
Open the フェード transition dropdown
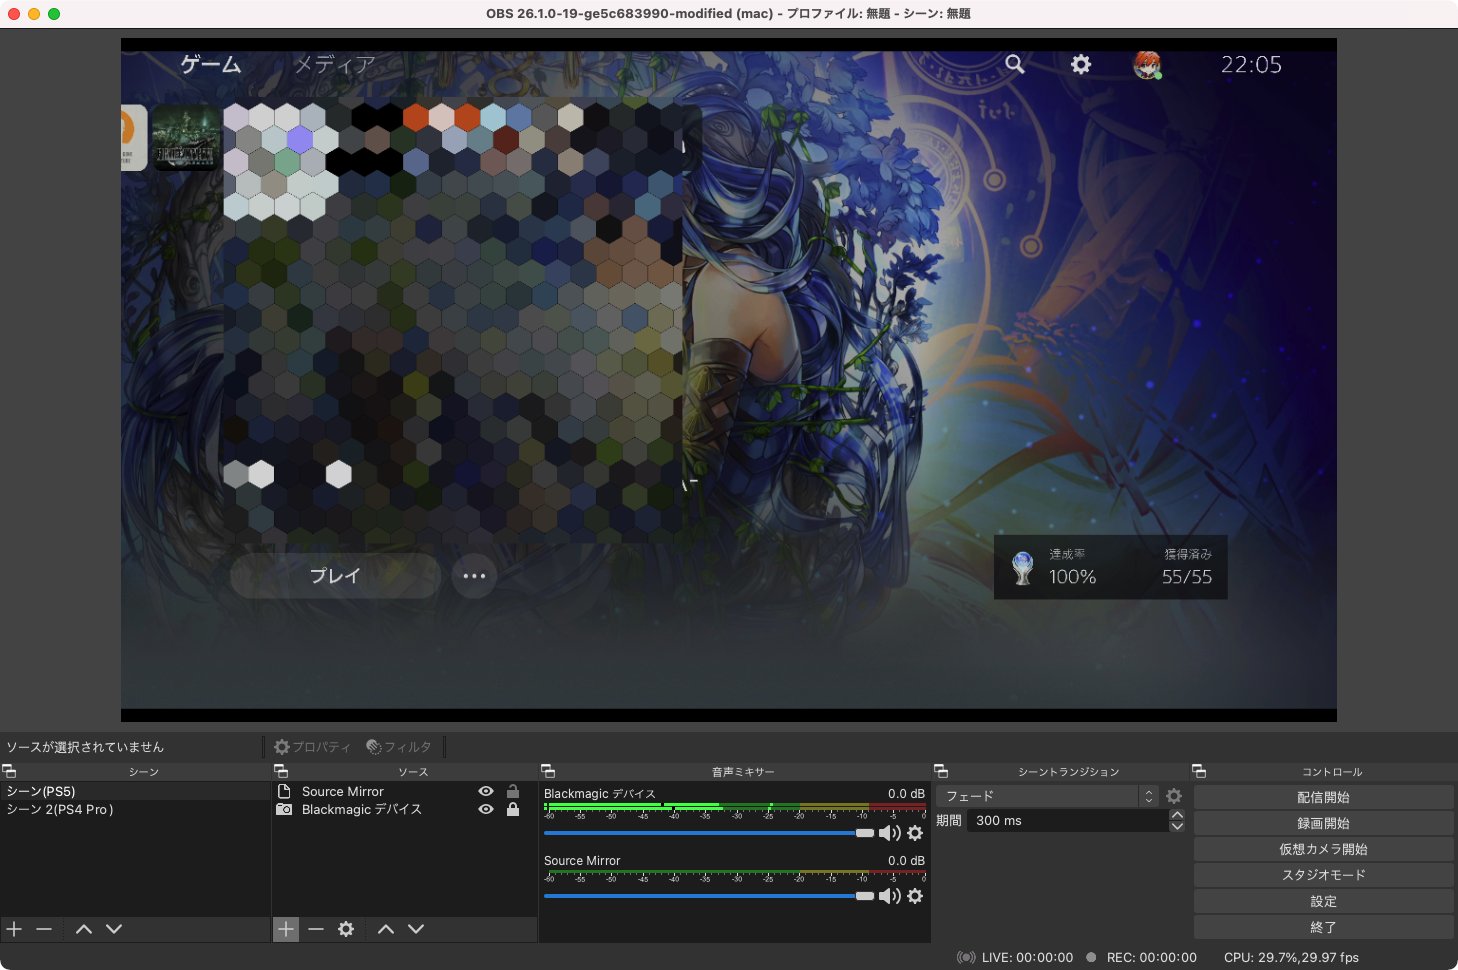click(x=1047, y=796)
